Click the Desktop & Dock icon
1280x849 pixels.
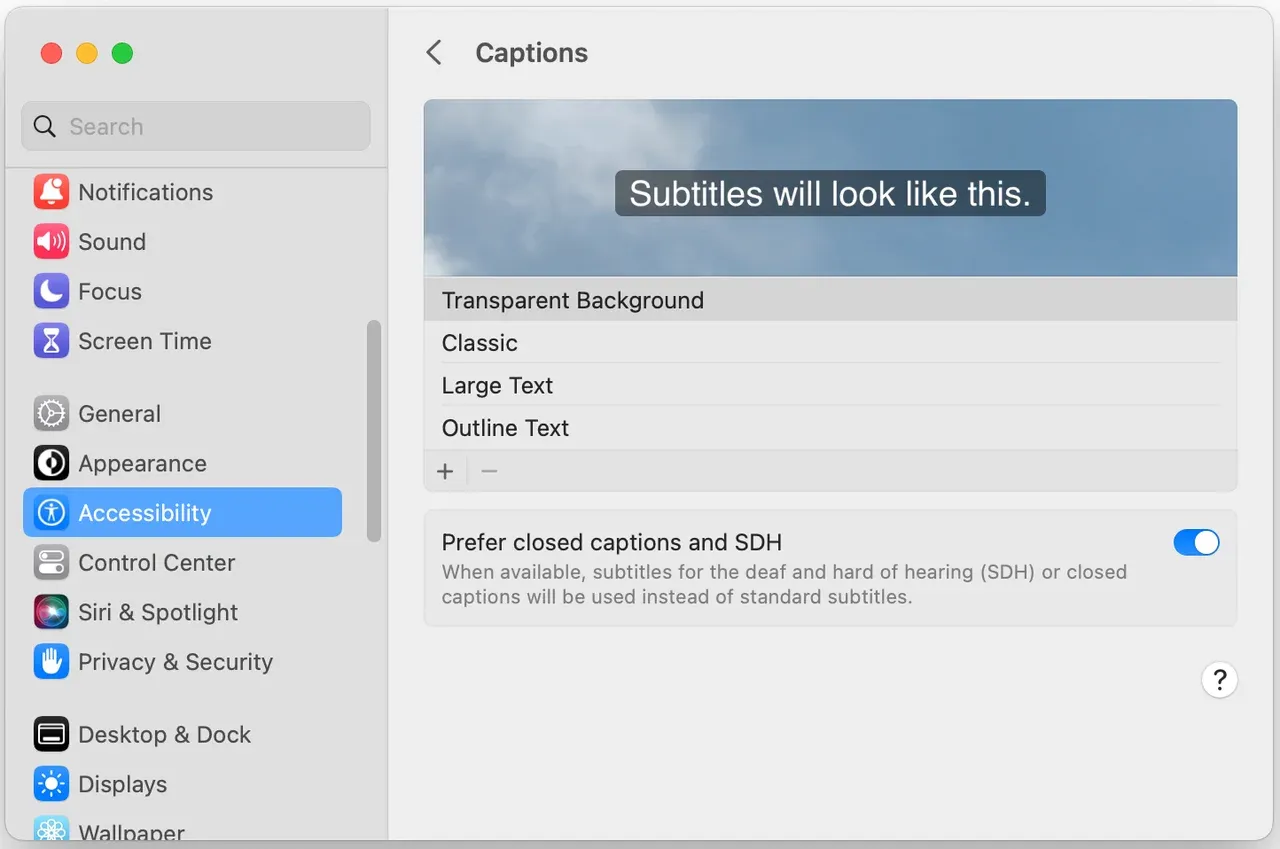point(51,735)
